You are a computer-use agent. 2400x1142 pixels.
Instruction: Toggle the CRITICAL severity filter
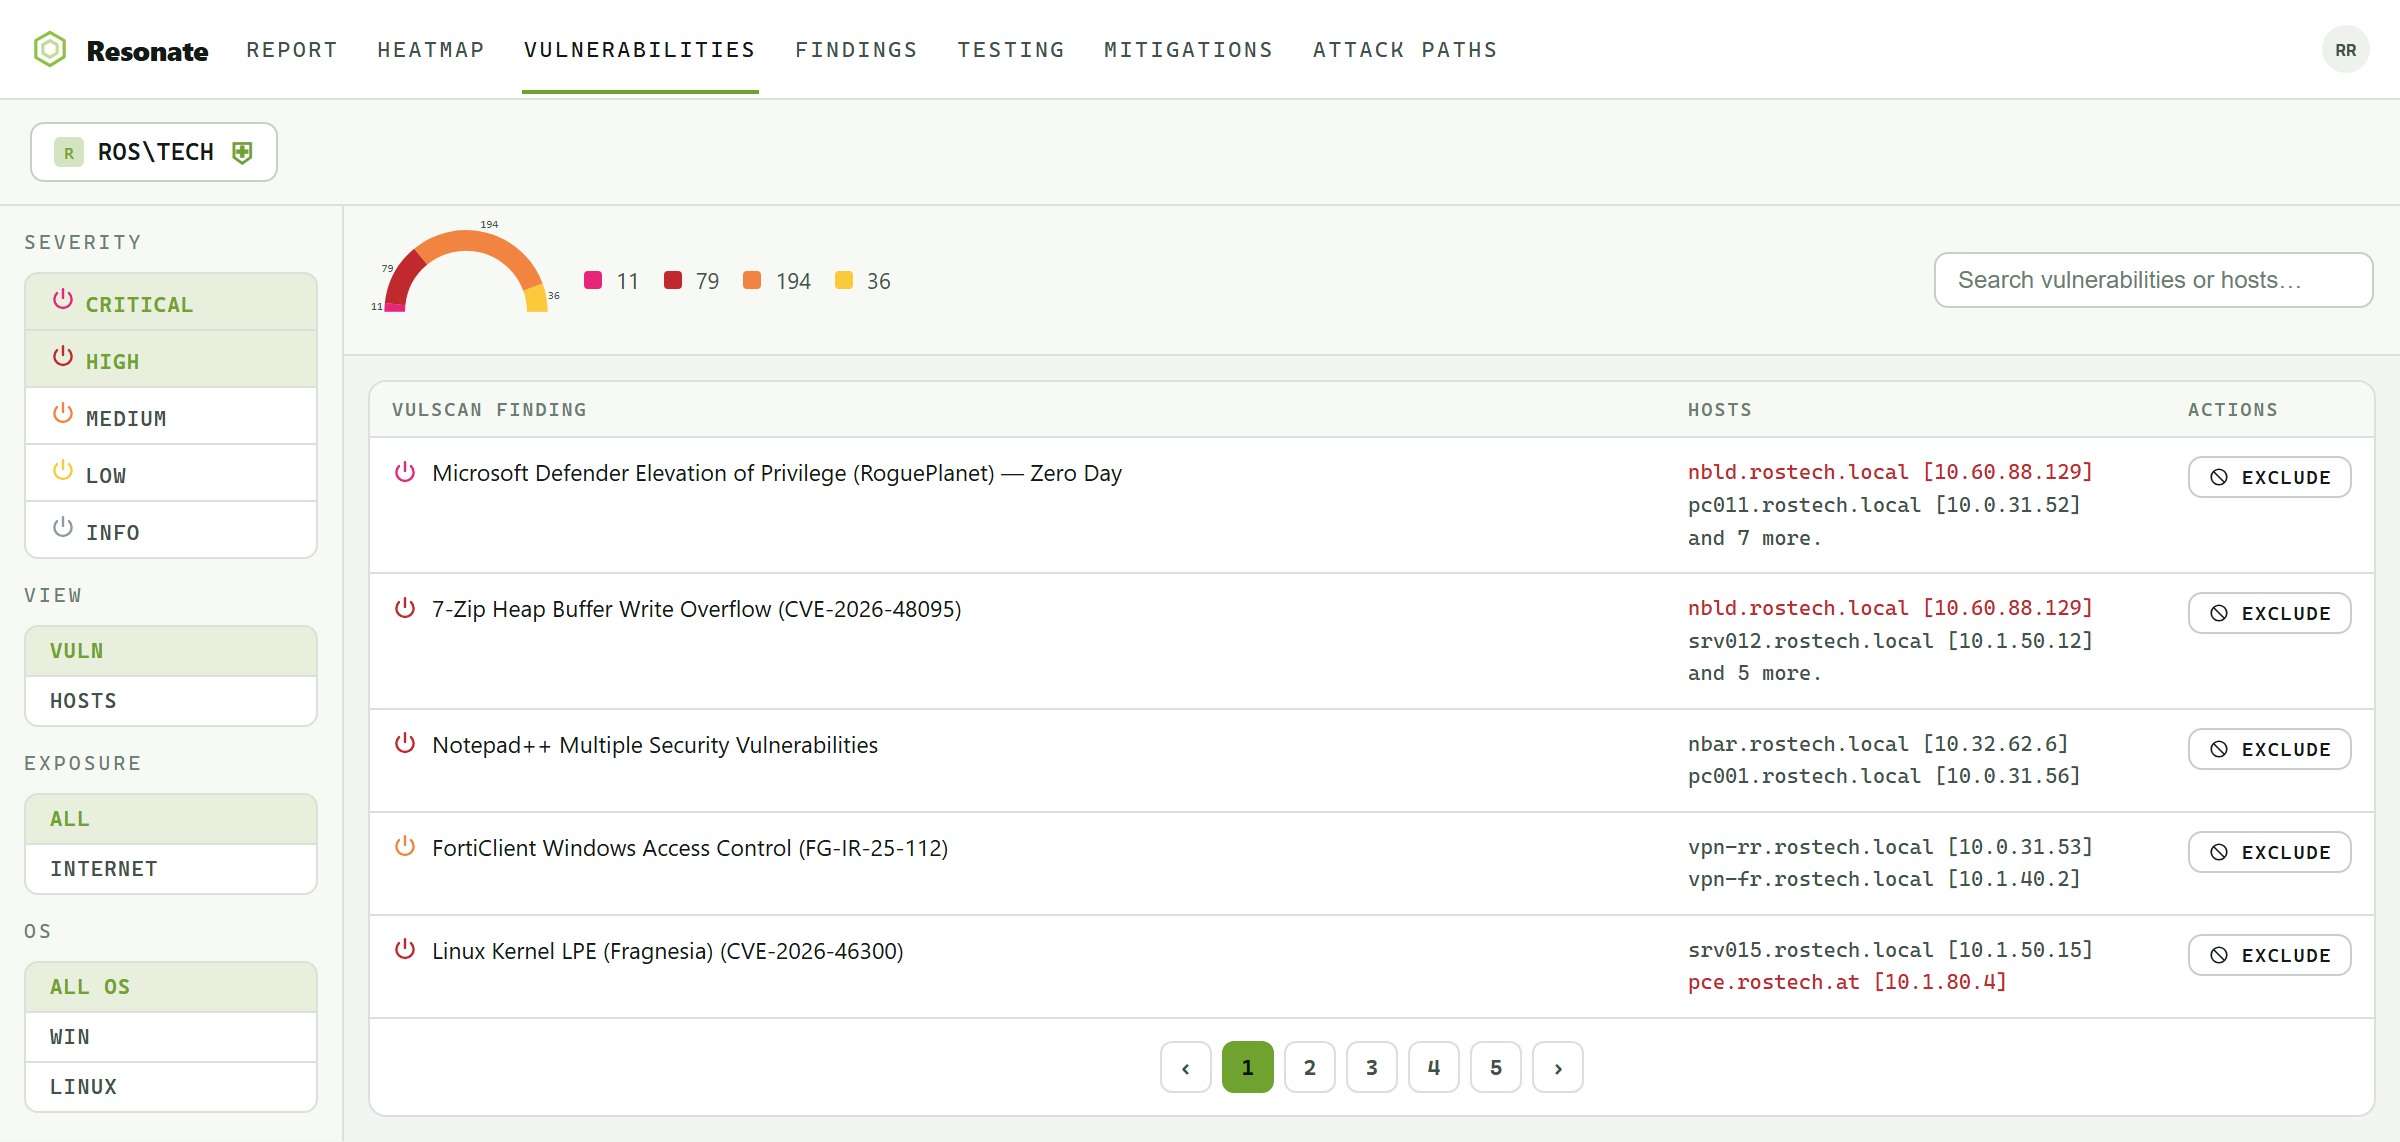pyautogui.click(x=171, y=302)
